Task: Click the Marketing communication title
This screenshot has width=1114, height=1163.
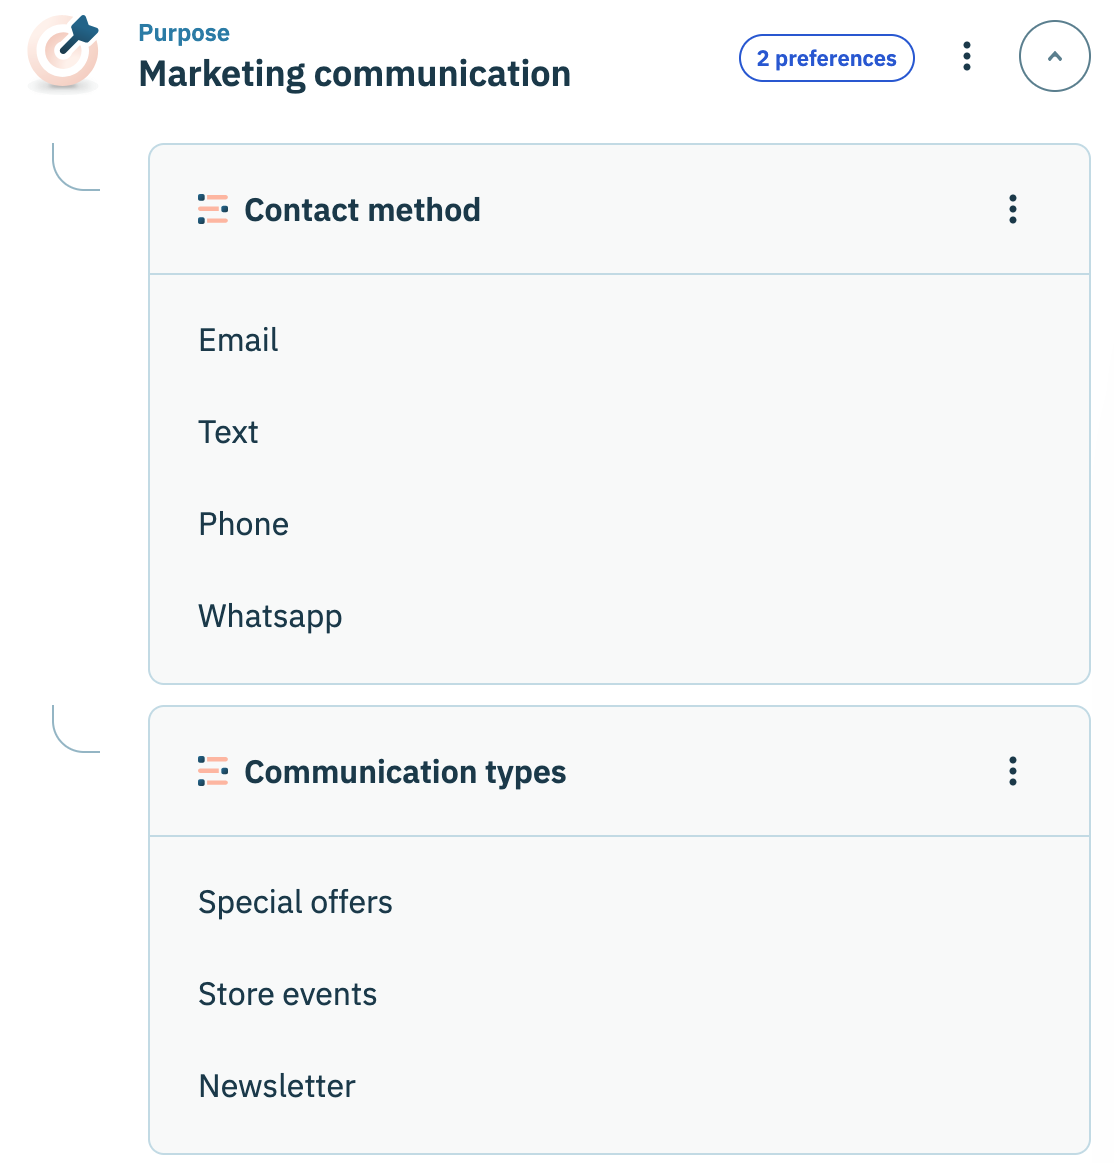Action: pos(354,74)
